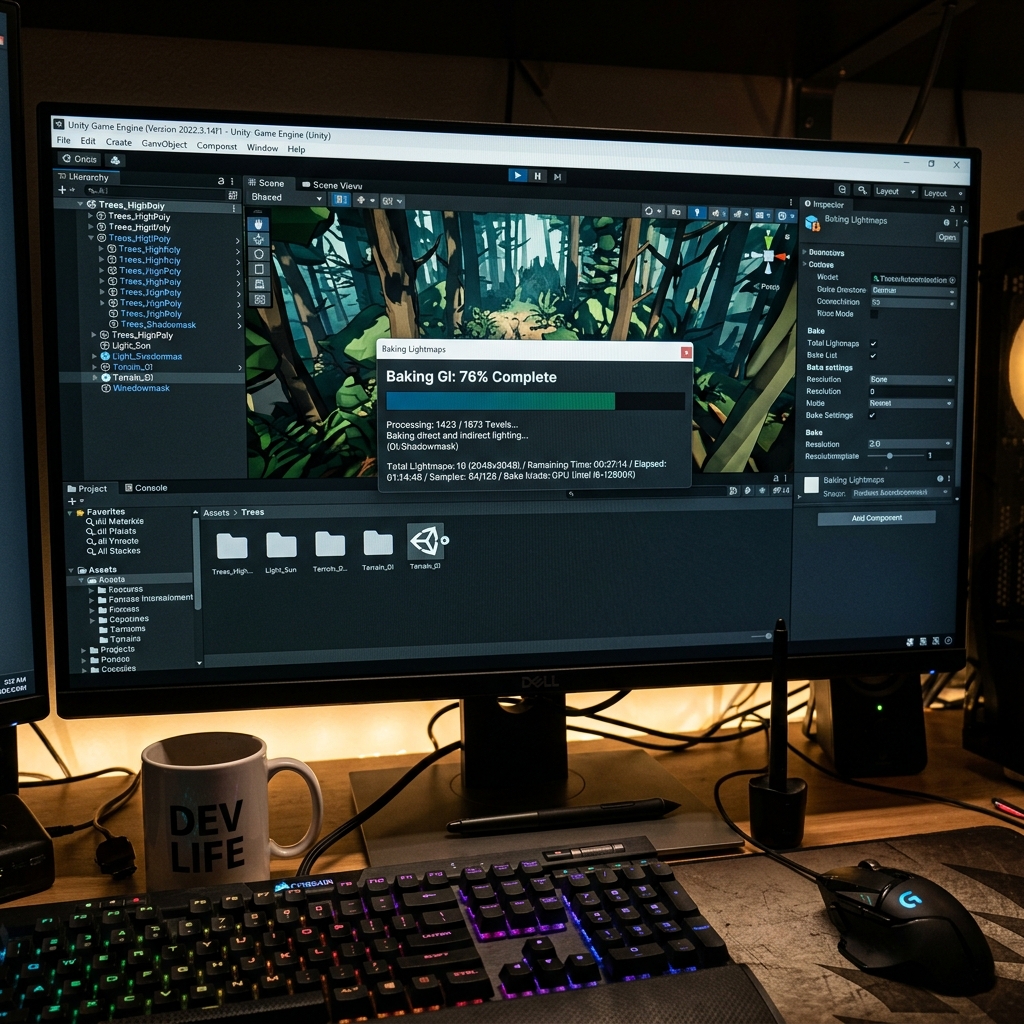
Task: Close the Baking Lightmaps progress dialog
Action: (686, 353)
